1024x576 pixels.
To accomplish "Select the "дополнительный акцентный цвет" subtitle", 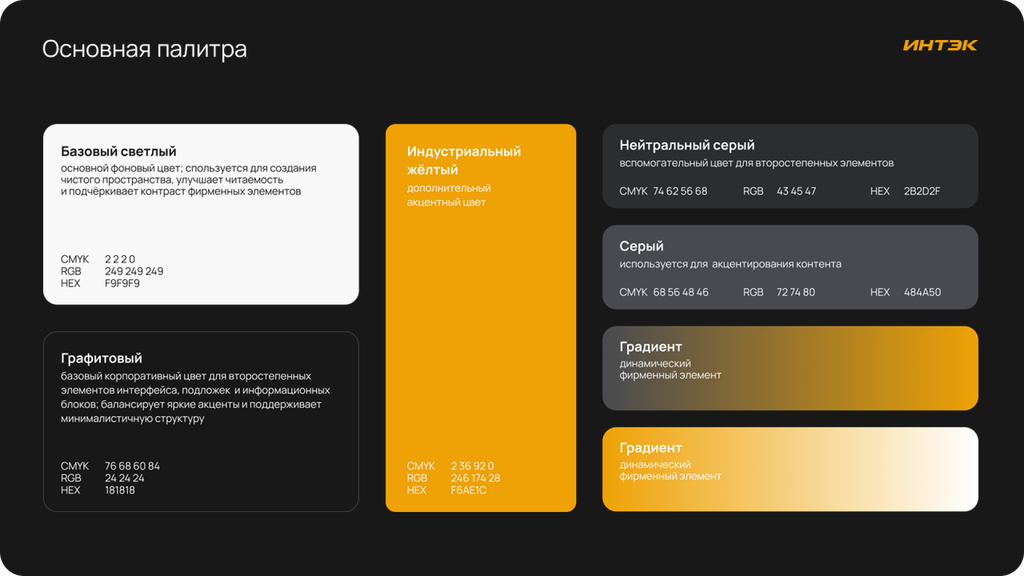I will 449,195.
